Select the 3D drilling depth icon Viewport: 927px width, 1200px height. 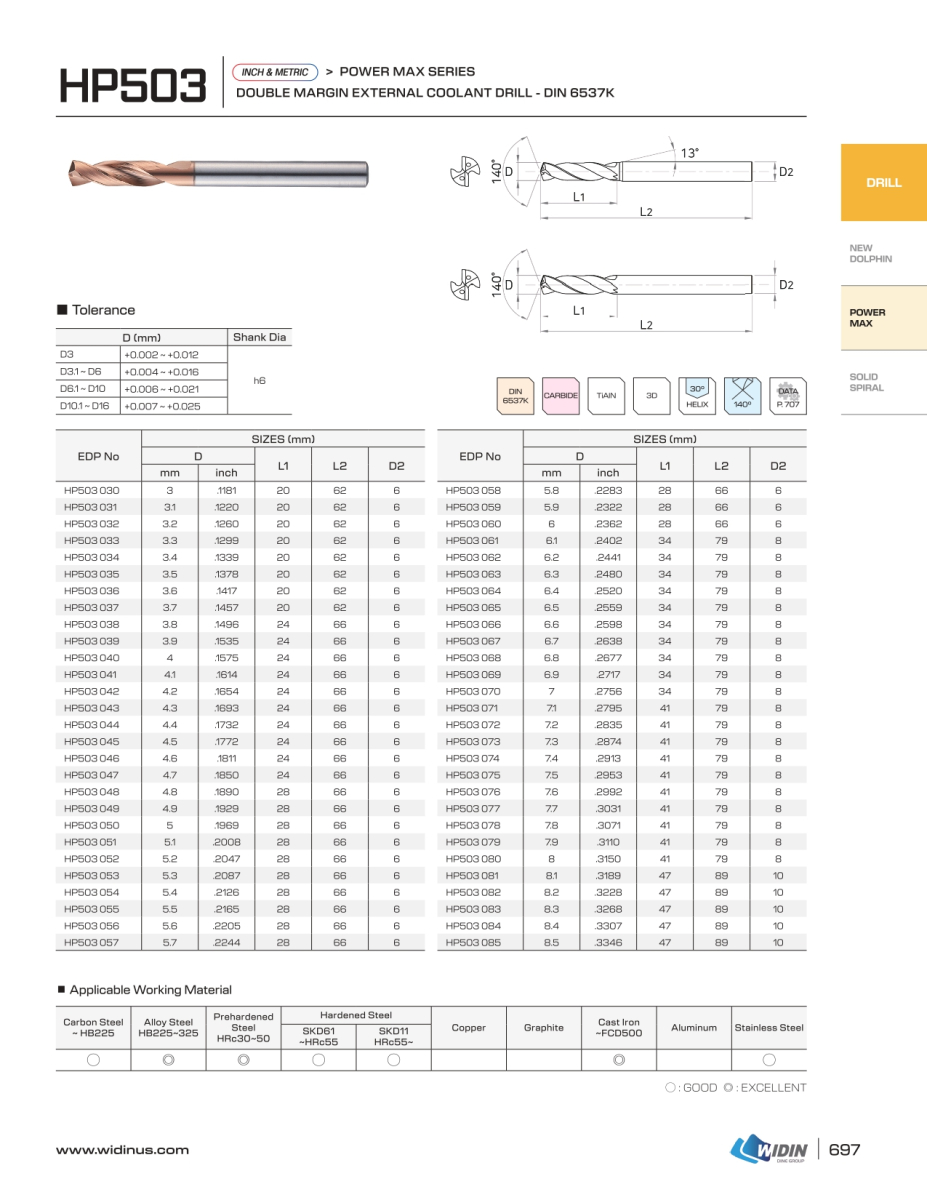(651, 396)
